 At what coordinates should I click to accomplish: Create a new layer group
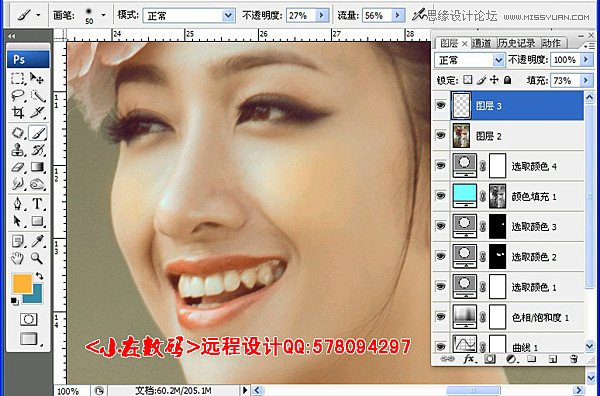coord(531,359)
